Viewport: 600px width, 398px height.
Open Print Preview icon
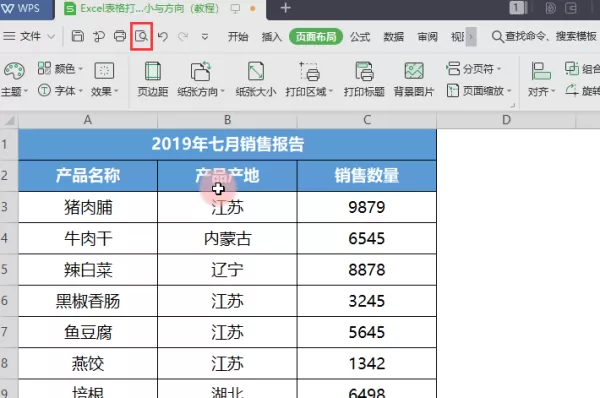tap(142, 36)
